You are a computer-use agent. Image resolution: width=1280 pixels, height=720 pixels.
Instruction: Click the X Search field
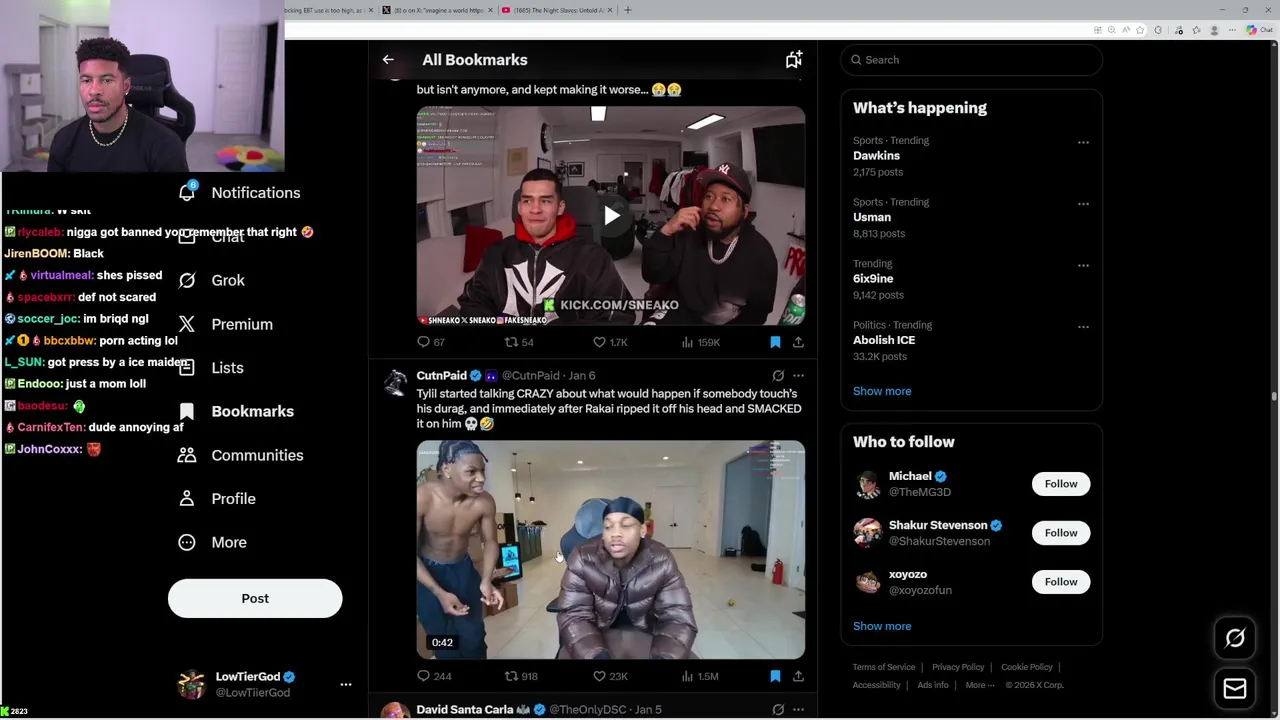pyautogui.click(x=971, y=60)
